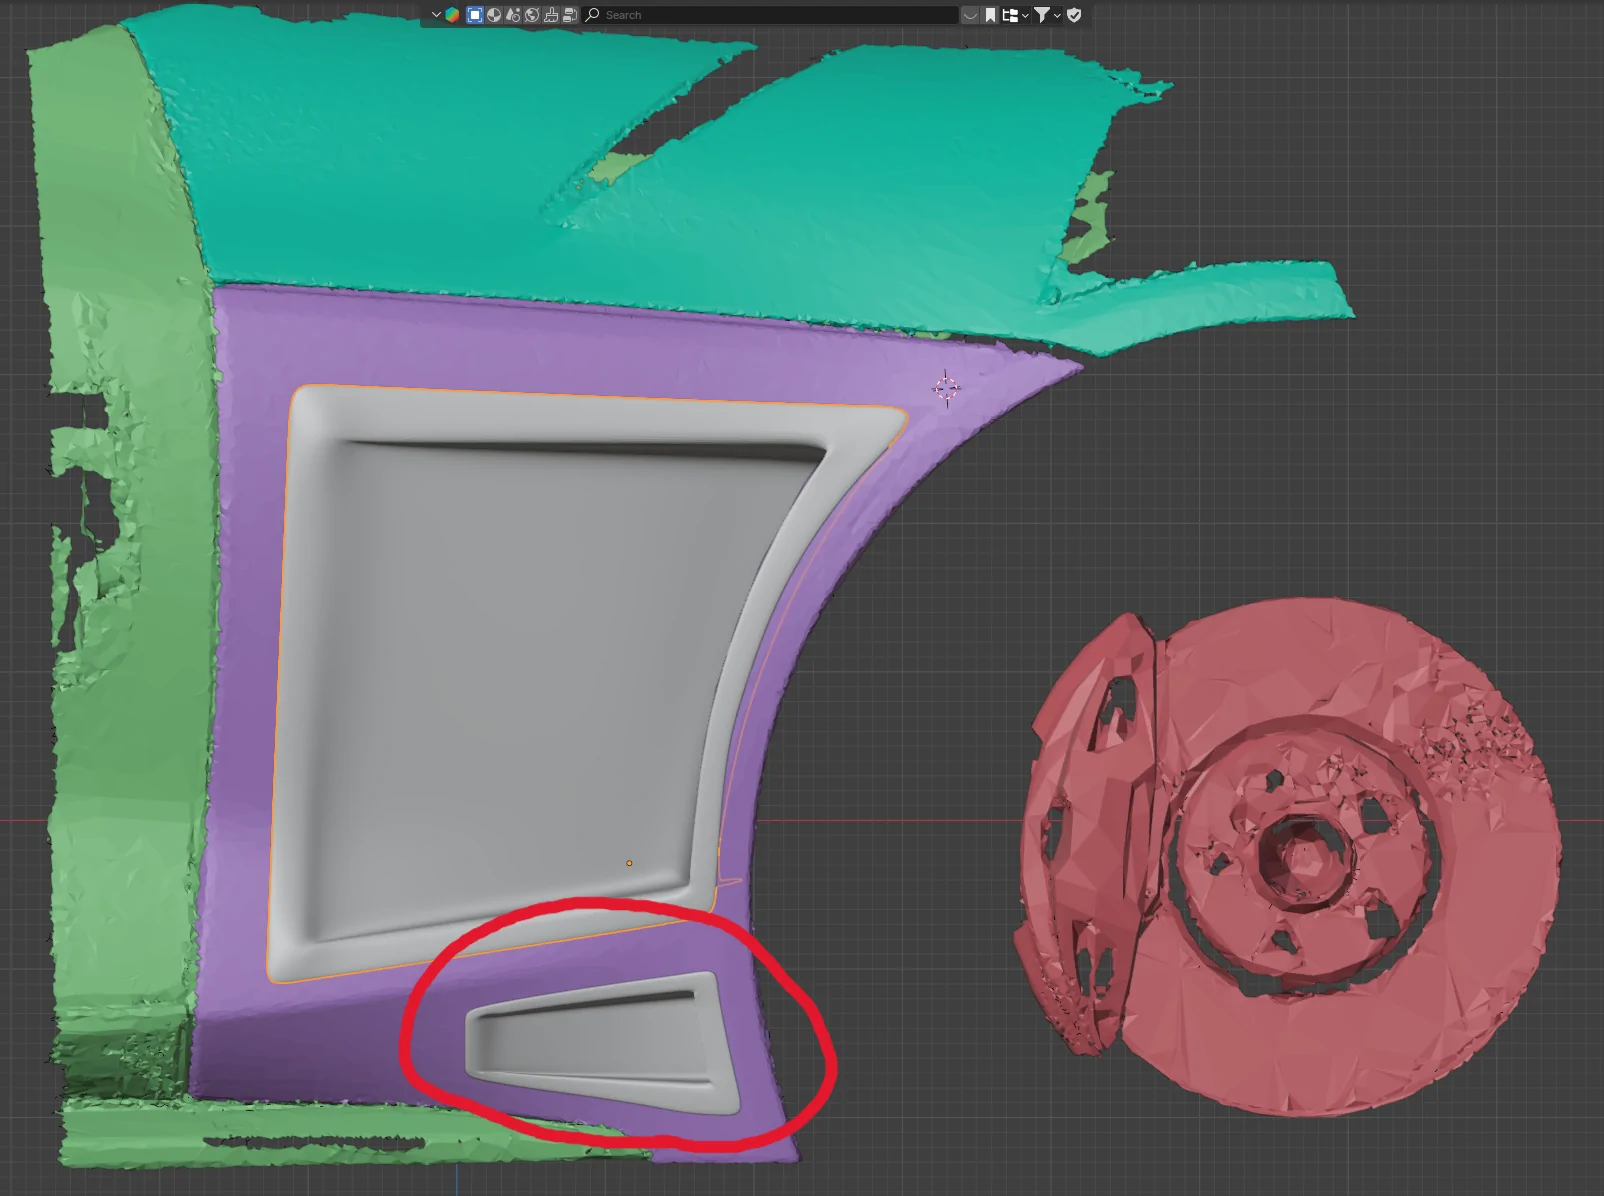Click the hierarchy display mode icon
Image resolution: width=1604 pixels, height=1196 pixels.
(x=1010, y=15)
